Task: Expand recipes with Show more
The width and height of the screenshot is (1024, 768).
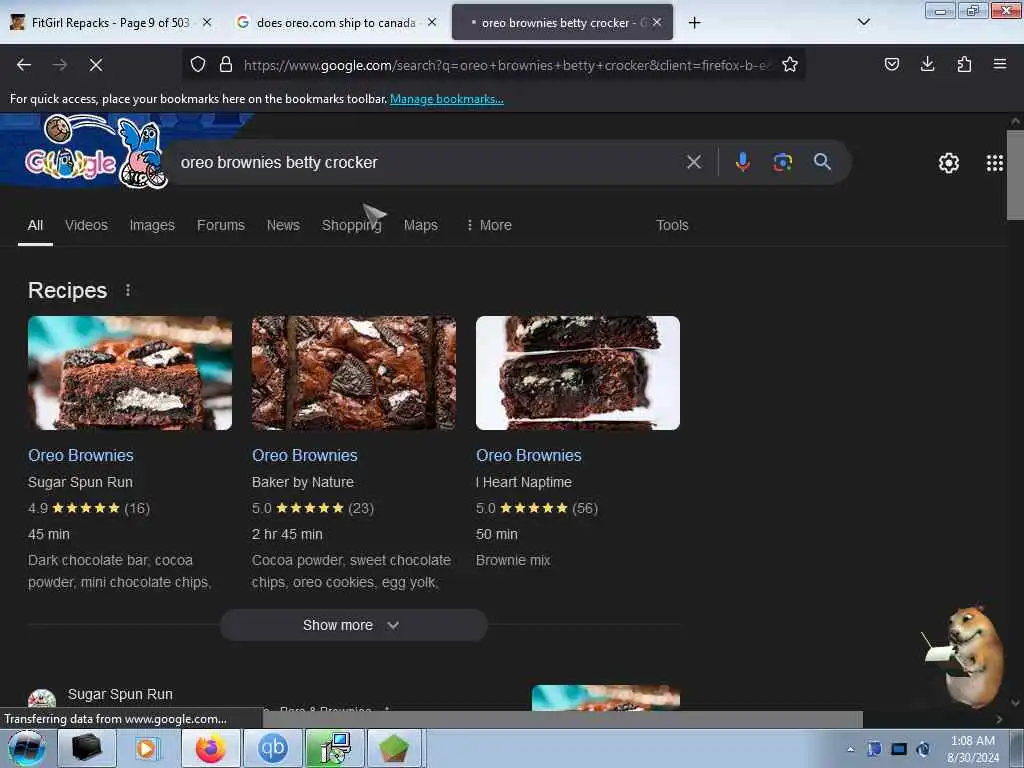Action: 353,625
